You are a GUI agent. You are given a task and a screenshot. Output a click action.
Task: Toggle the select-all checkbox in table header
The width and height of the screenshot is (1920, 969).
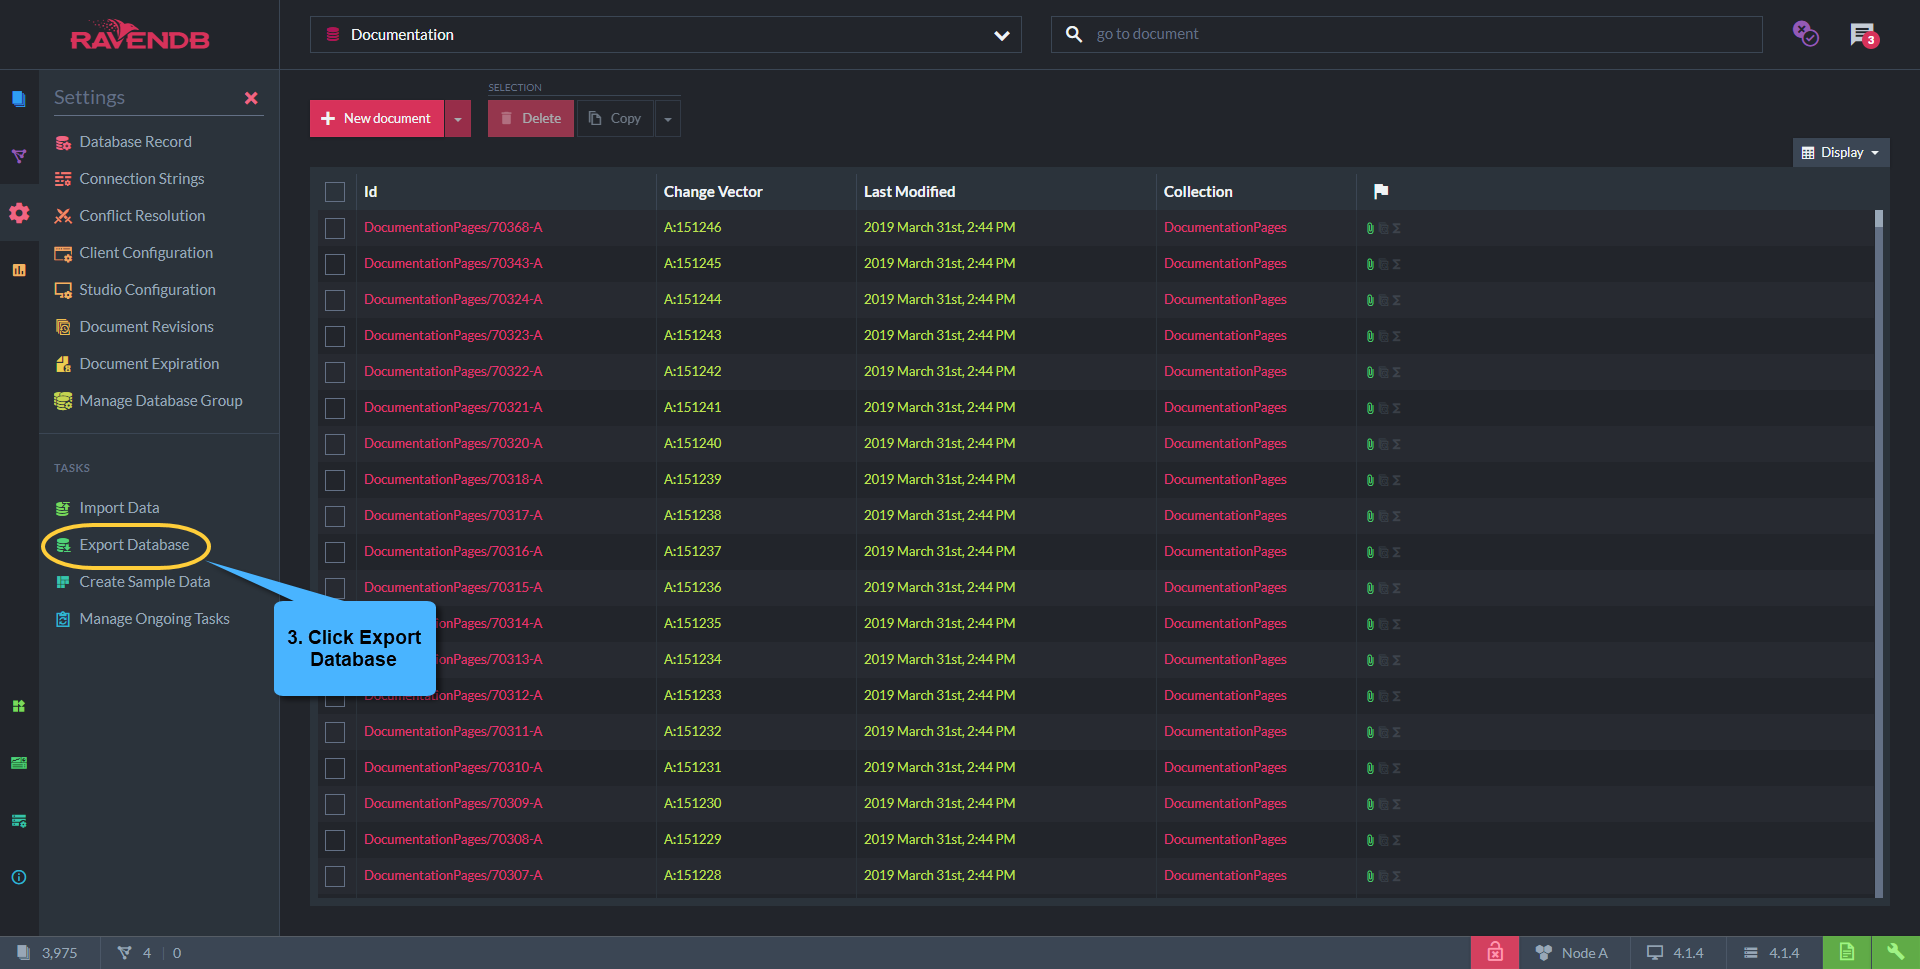(x=335, y=192)
